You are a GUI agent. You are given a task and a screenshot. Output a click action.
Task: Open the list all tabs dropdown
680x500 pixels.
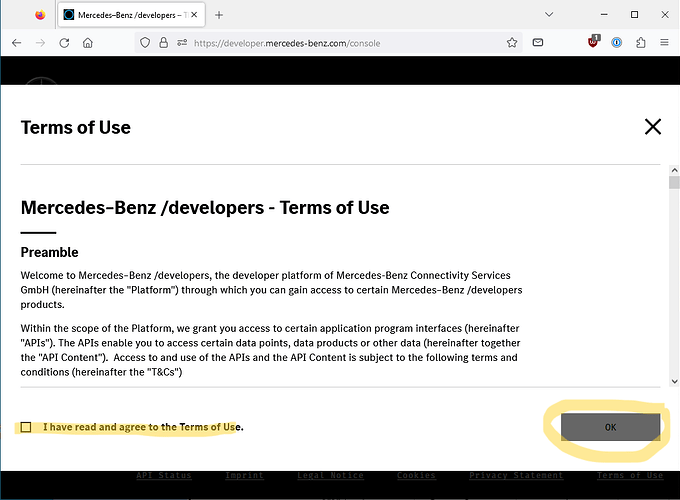point(549,15)
